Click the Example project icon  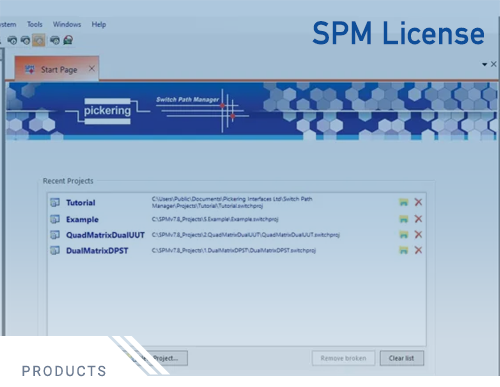pyautogui.click(x=55, y=219)
